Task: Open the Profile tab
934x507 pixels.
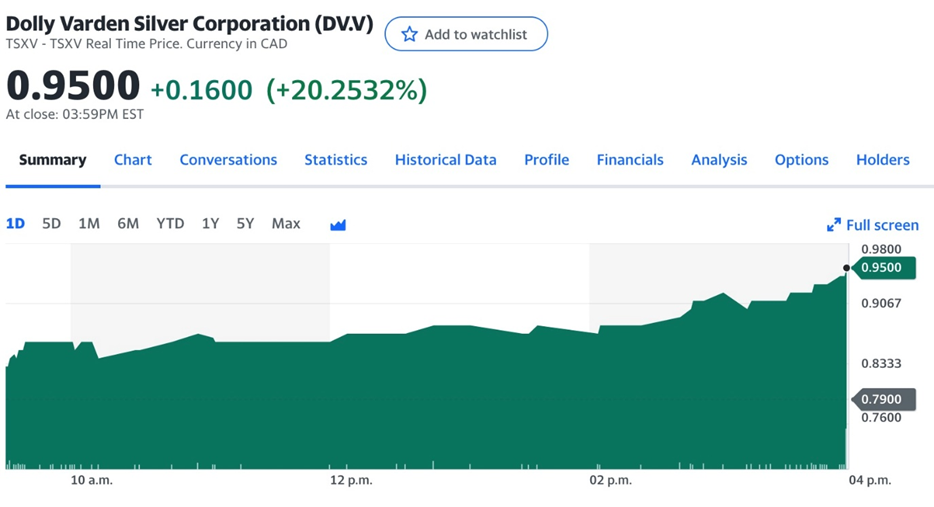Action: (x=547, y=160)
